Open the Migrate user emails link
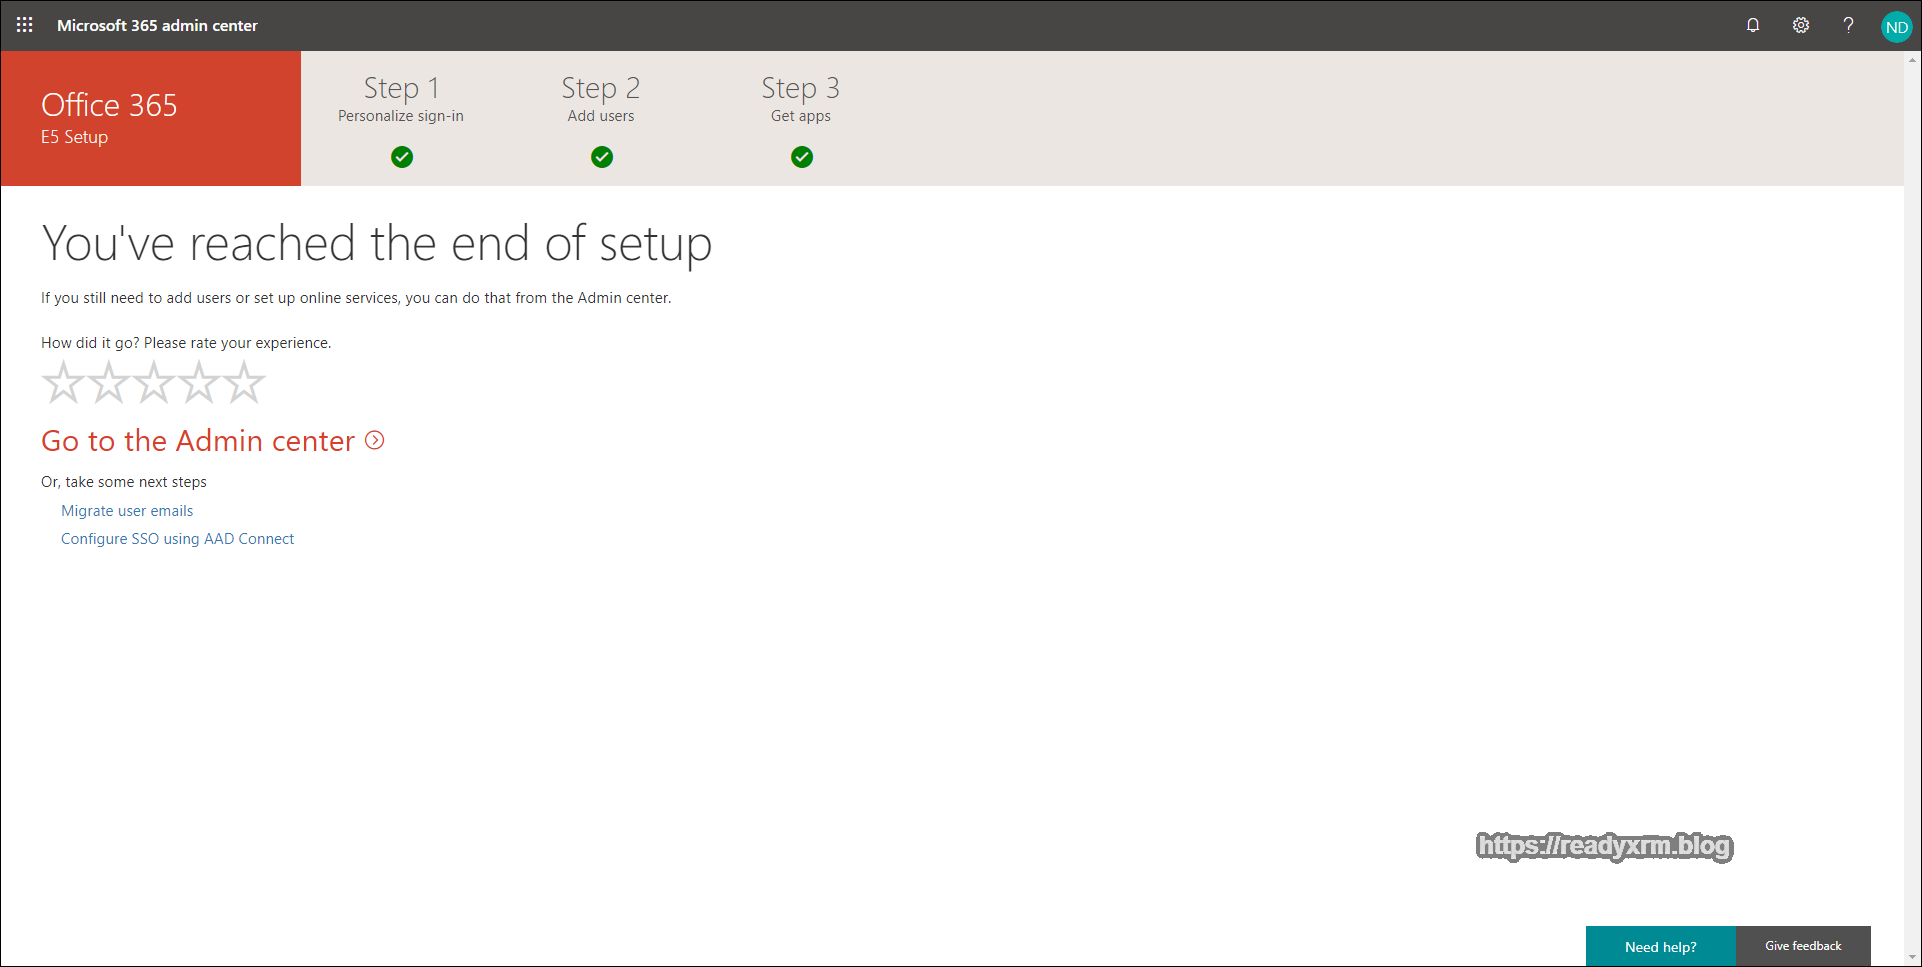The height and width of the screenshot is (967, 1922). [x=127, y=511]
